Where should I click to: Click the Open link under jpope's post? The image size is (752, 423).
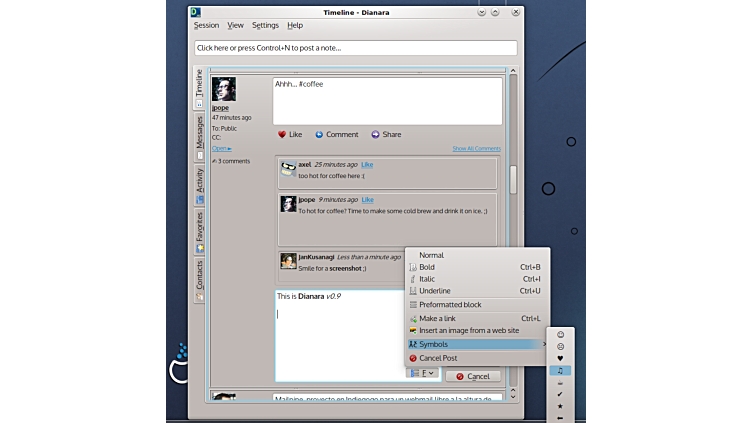click(220, 148)
